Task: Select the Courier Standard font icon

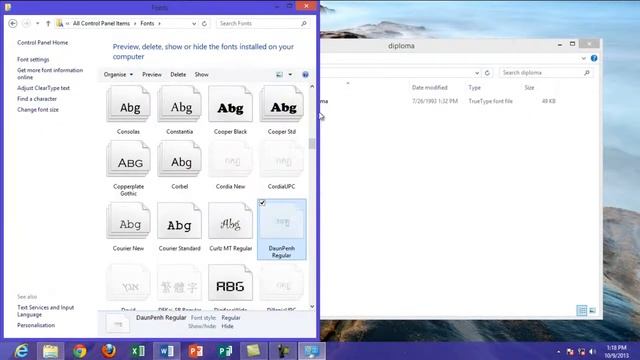Action: tap(180, 221)
